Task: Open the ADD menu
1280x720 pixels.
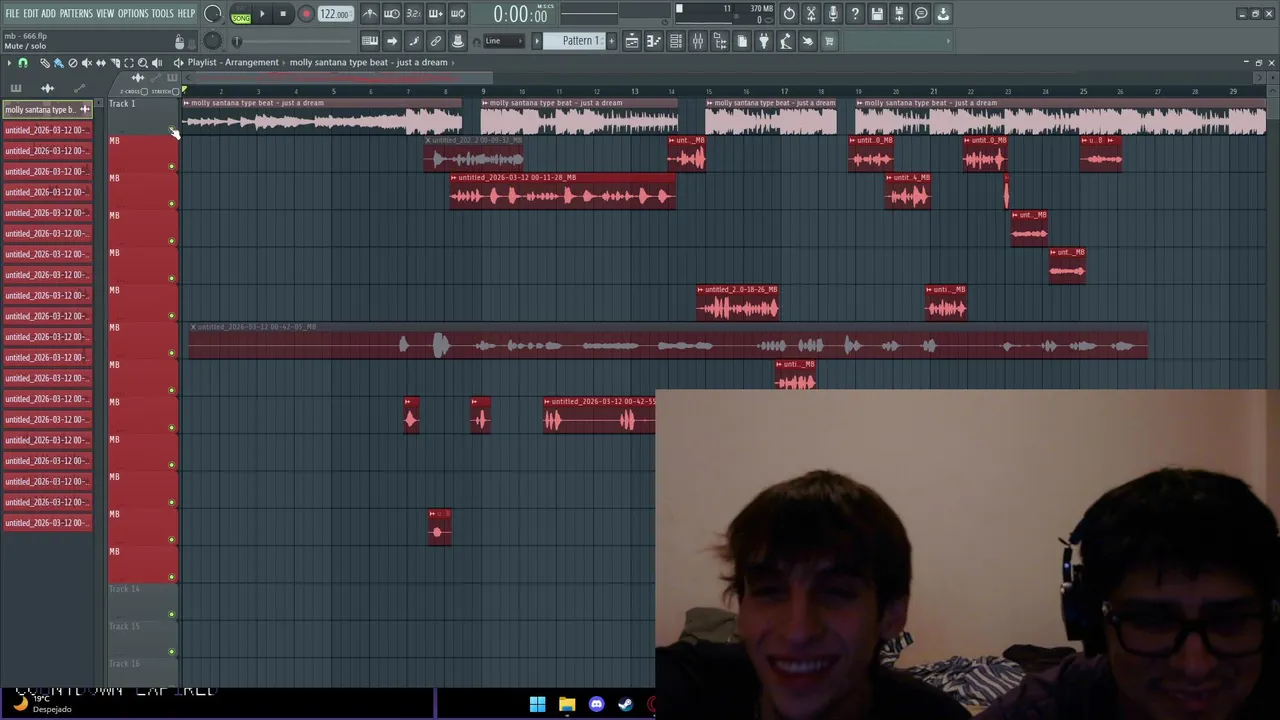Action: tap(48, 14)
